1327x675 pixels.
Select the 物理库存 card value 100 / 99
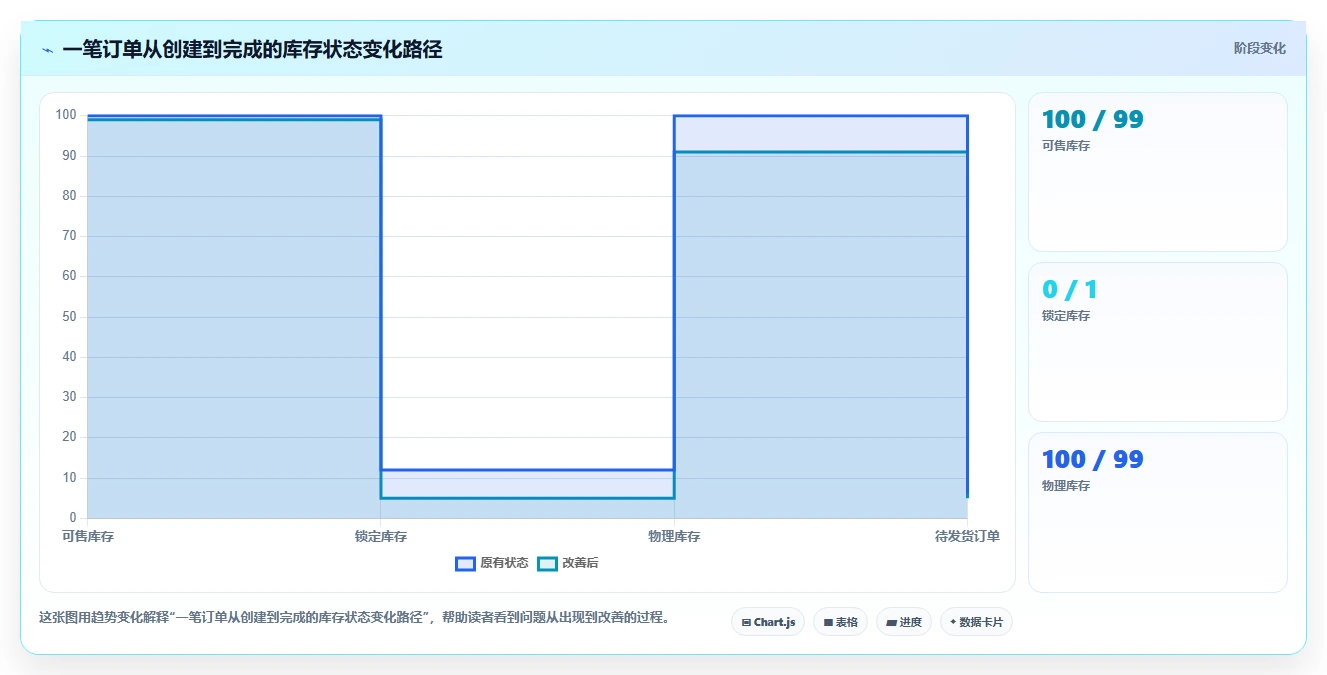(x=1092, y=460)
